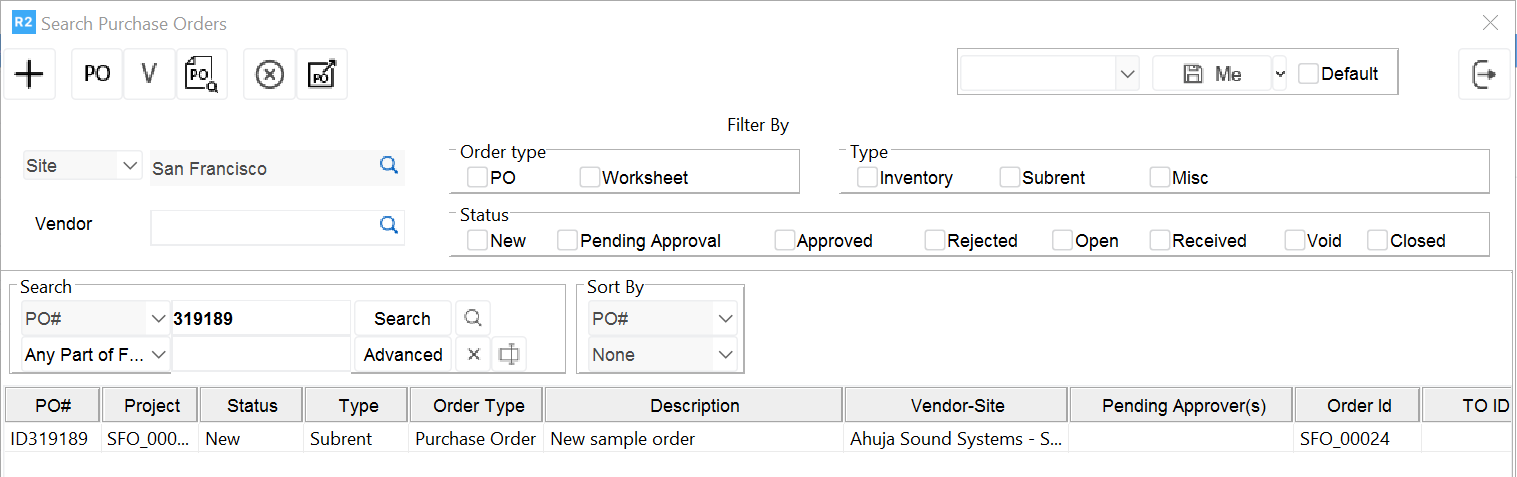Click the plus icon to add order
Image resolution: width=1517 pixels, height=477 pixels.
[x=30, y=74]
